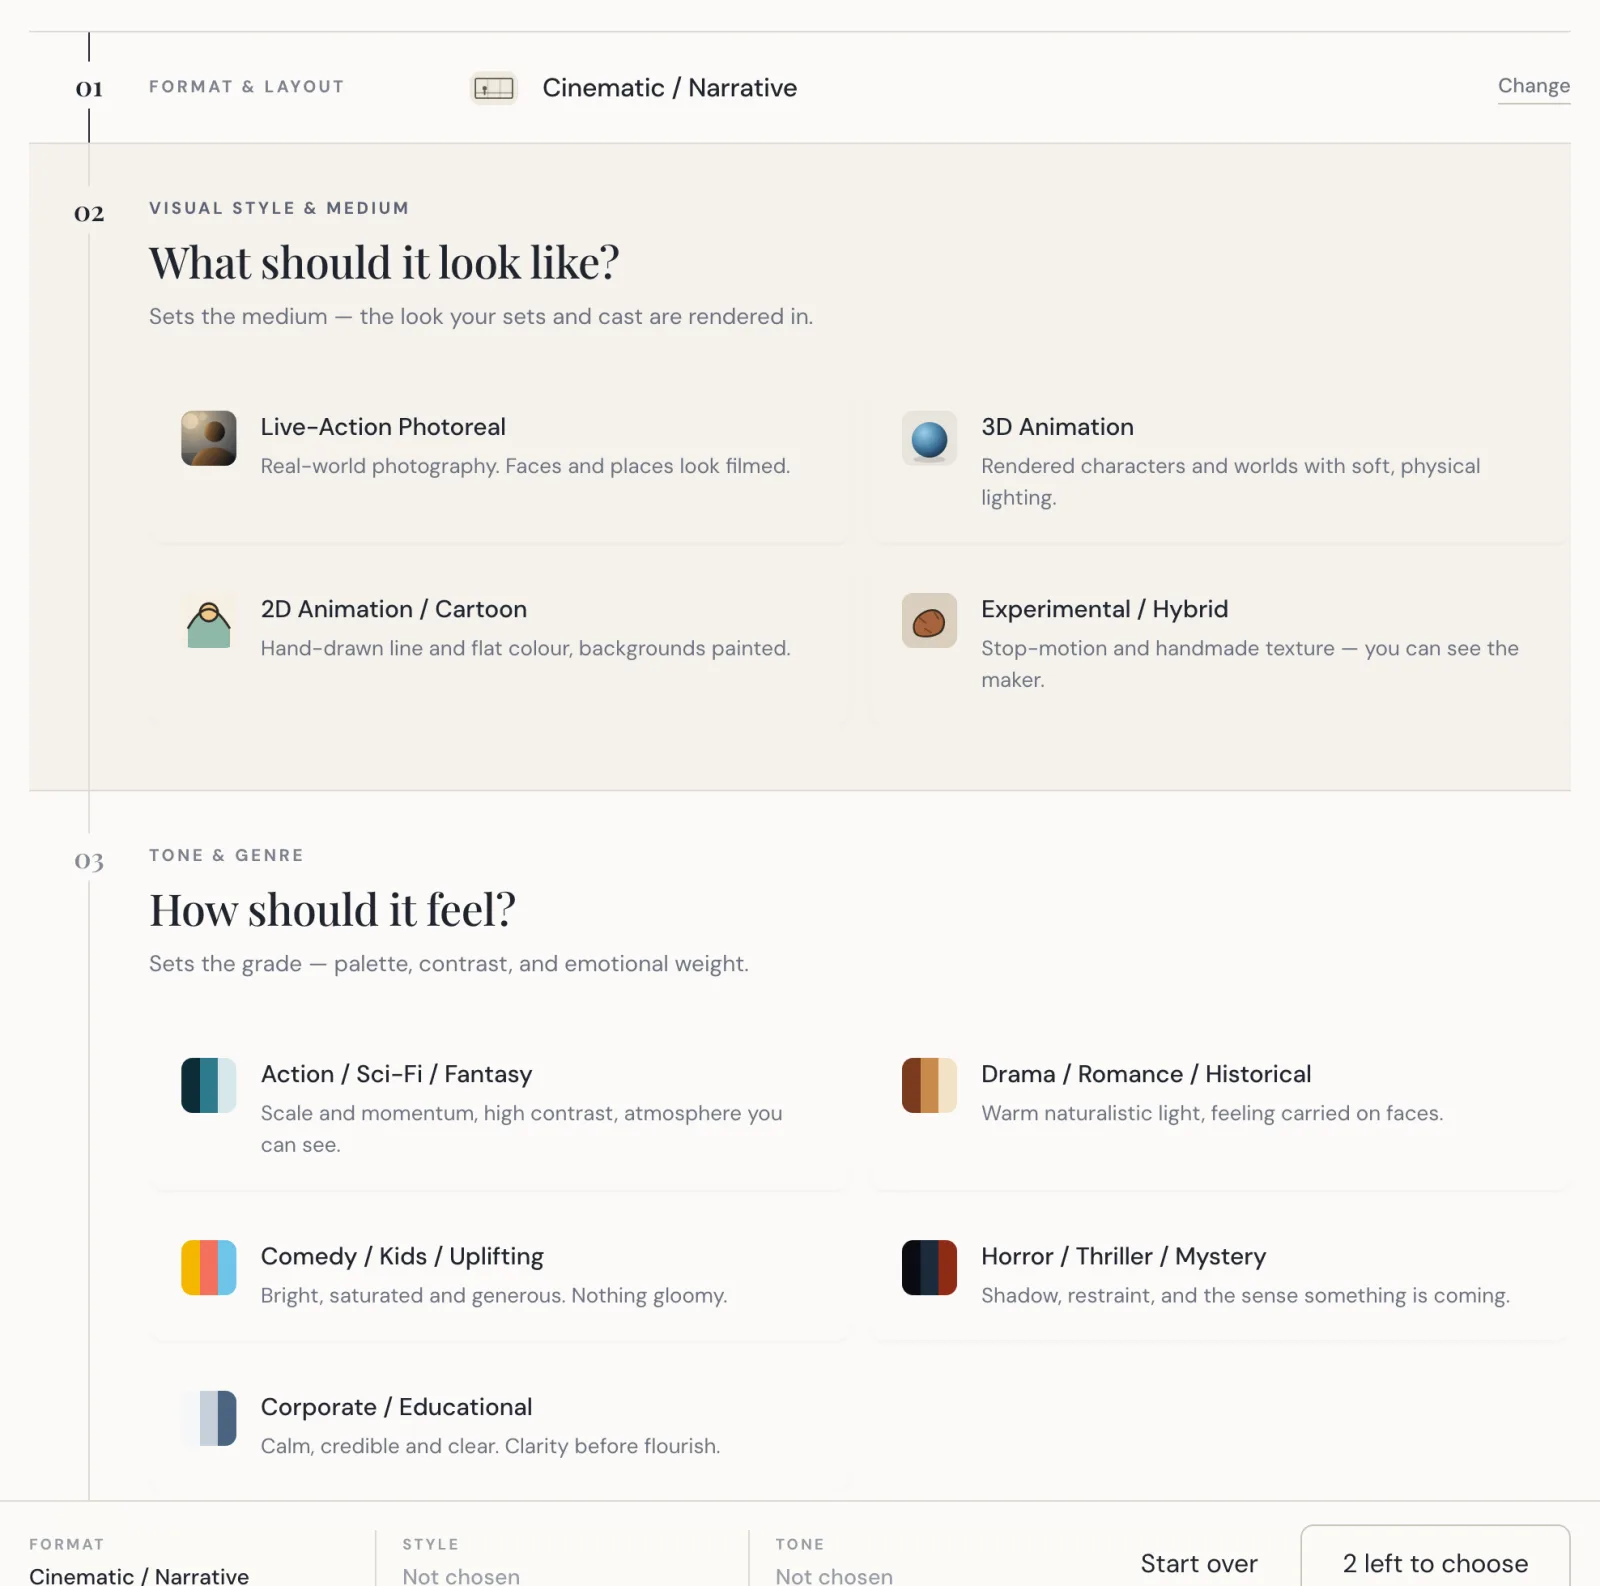Click the 3D Animation blue sphere icon
Viewport: 1600px width, 1586px height.
929,438
